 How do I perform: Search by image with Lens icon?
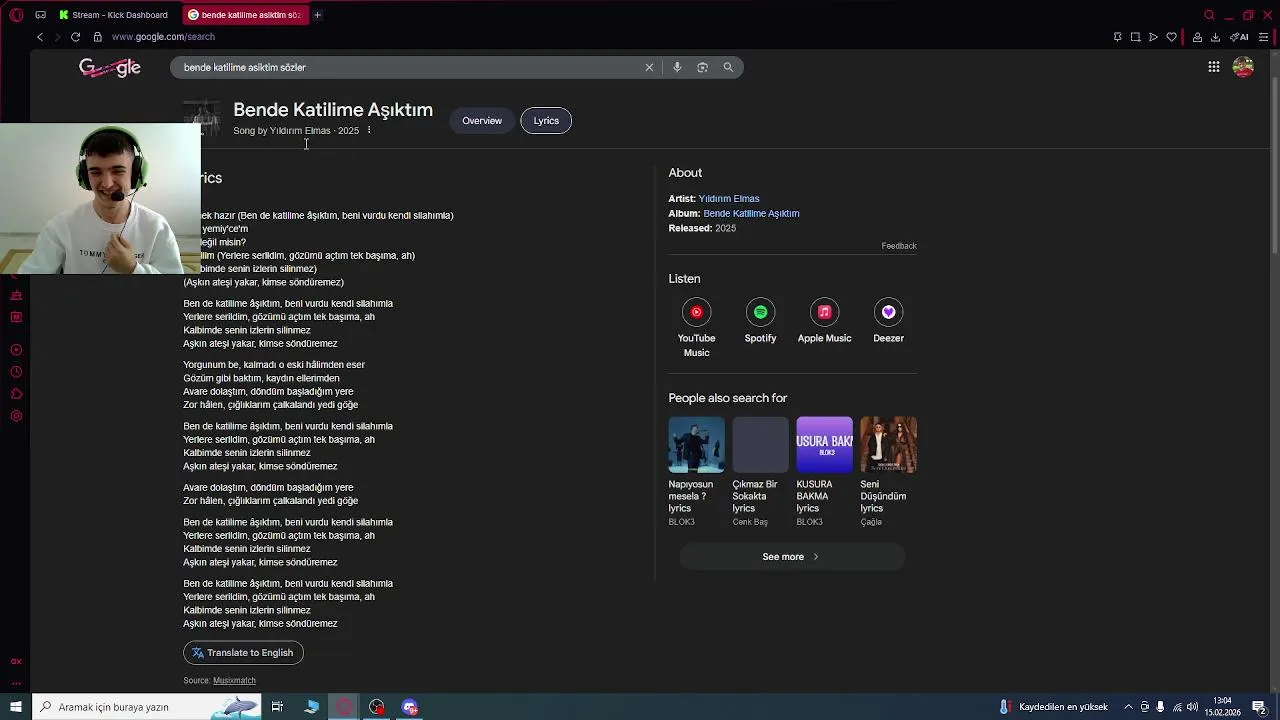click(x=702, y=67)
